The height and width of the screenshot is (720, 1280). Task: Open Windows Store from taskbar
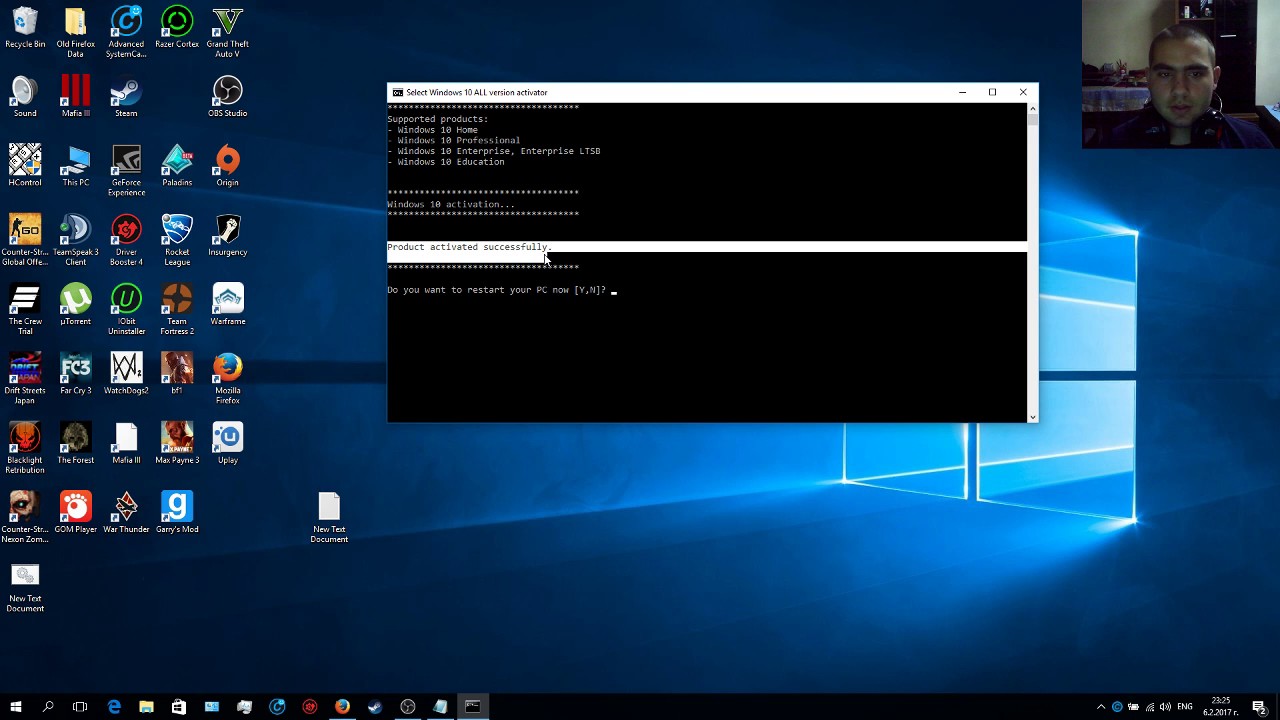179,707
